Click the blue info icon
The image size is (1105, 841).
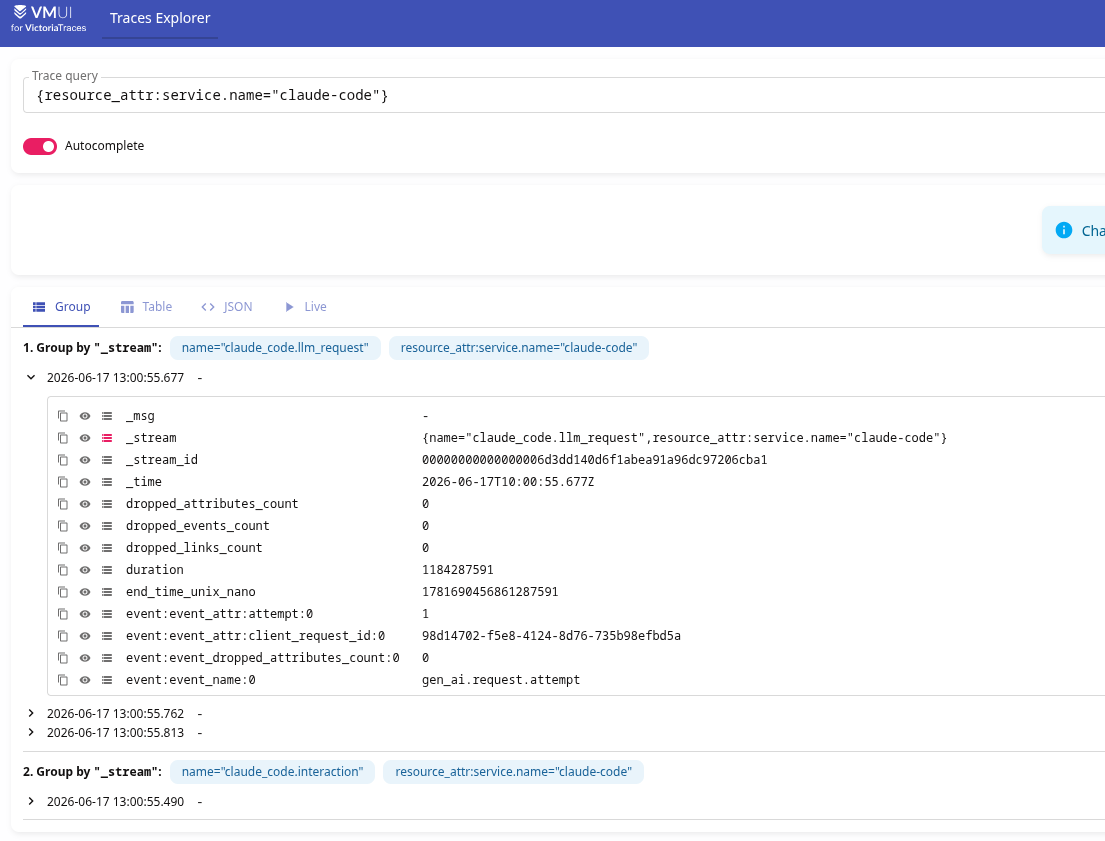[1063, 231]
